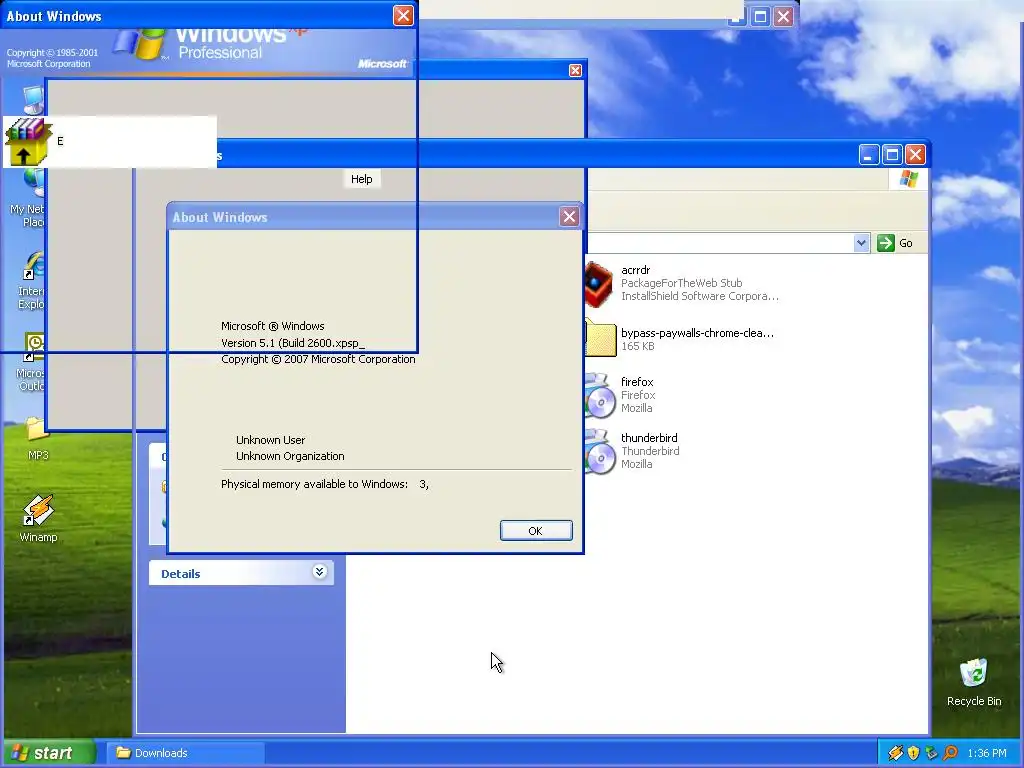This screenshot has height=768, width=1024.
Task: Open the Help menu
Action: 361,179
